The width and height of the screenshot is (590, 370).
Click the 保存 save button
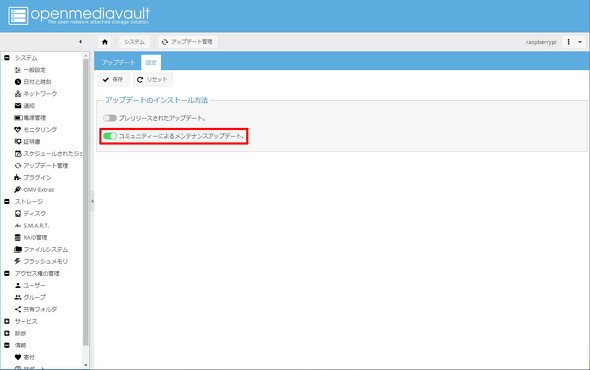click(x=113, y=79)
